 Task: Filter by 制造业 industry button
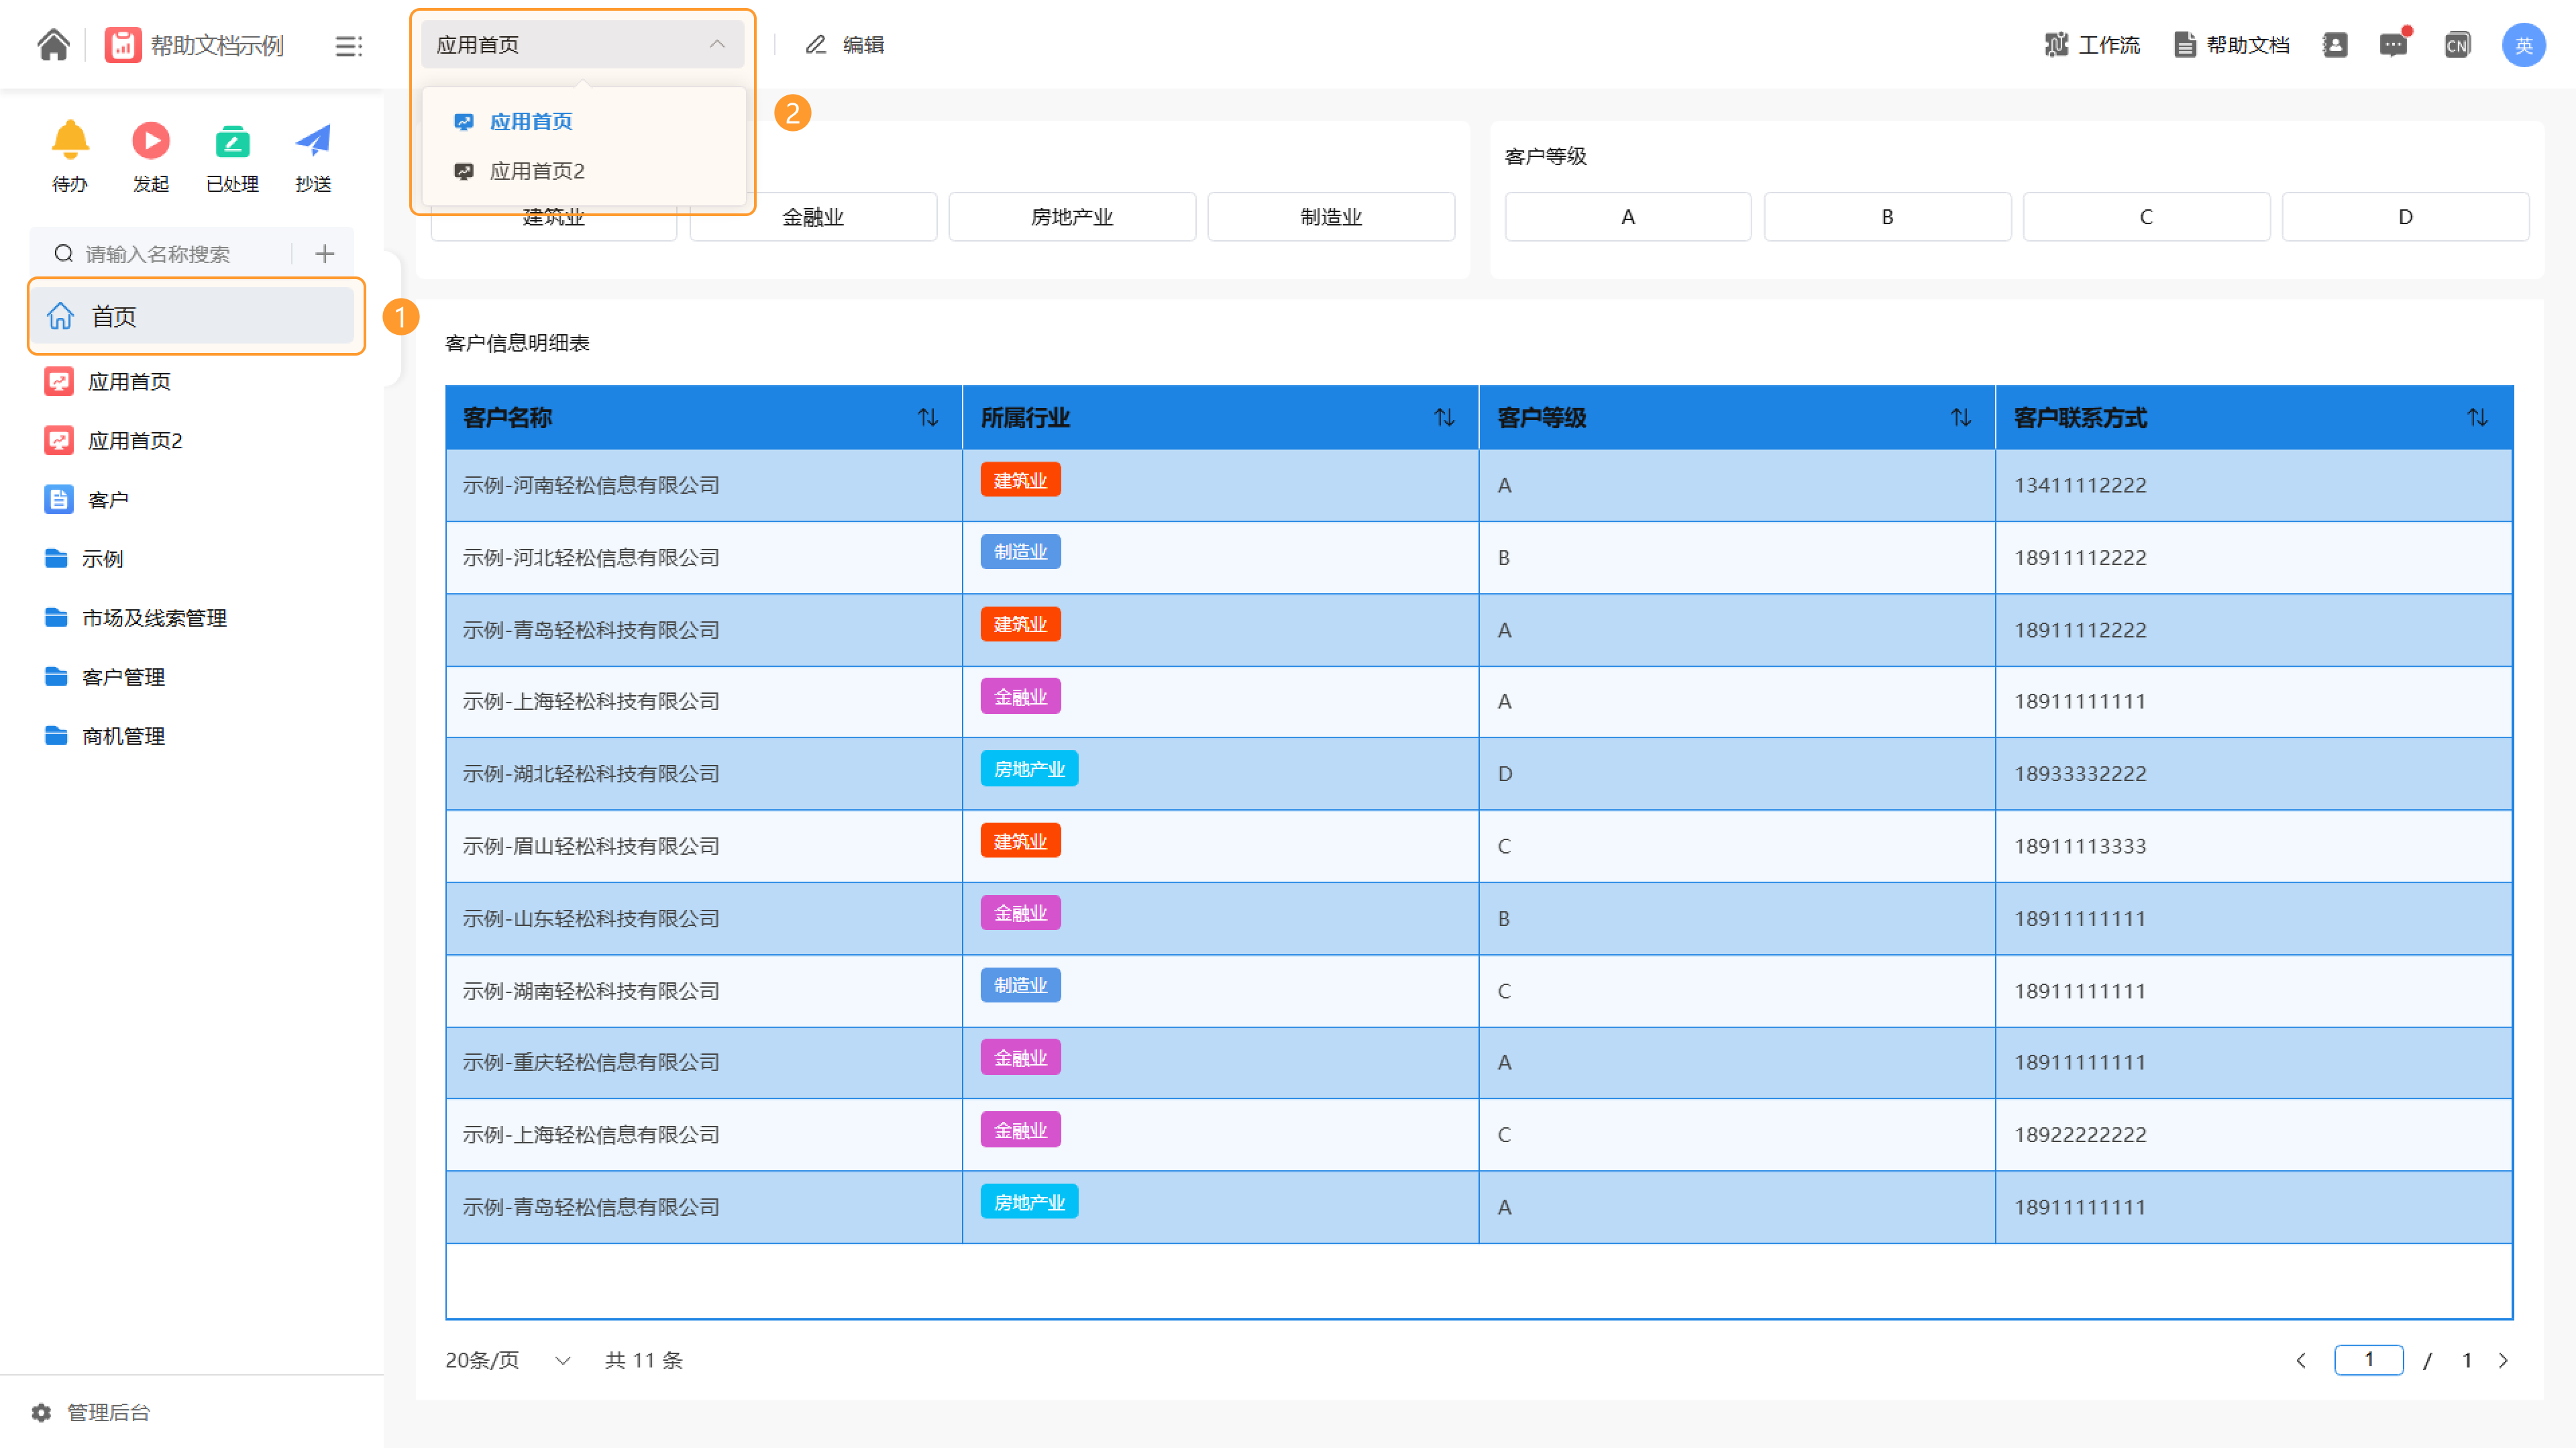click(1331, 217)
